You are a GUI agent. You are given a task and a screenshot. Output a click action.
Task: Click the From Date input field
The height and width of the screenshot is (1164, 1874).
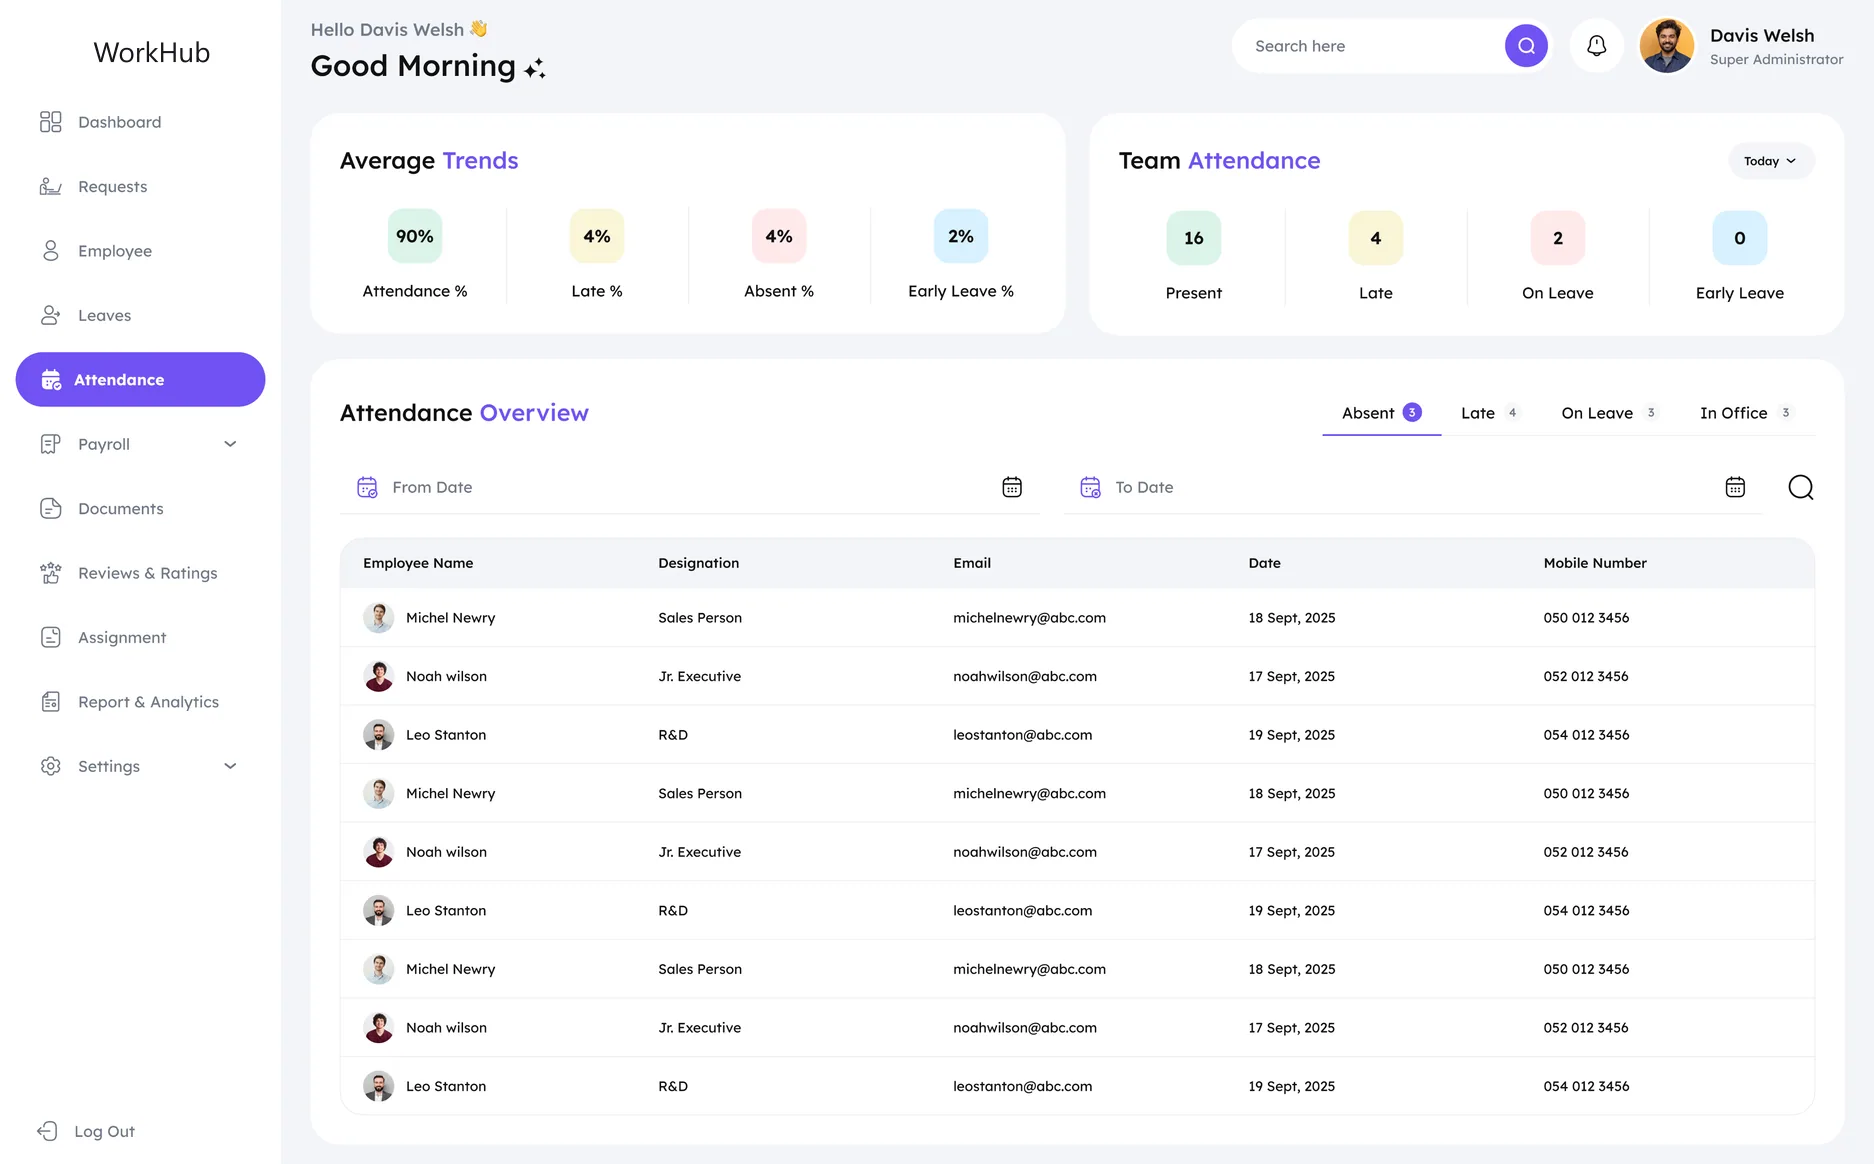[x=690, y=487]
